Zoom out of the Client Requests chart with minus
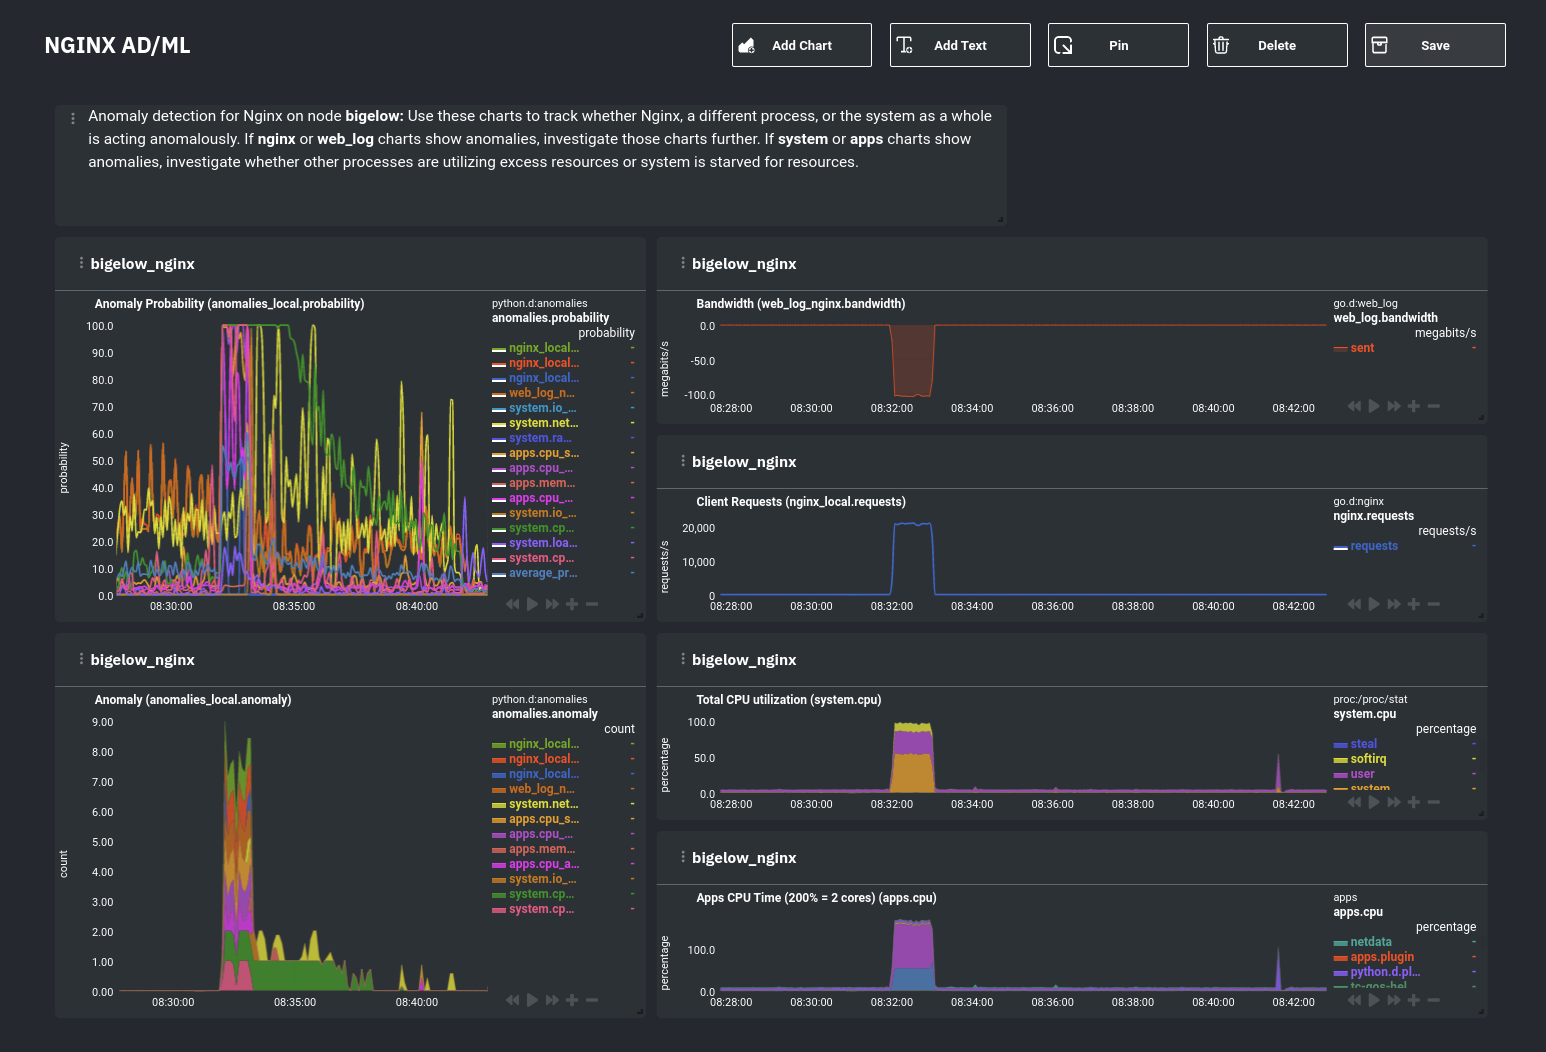Viewport: 1546px width, 1052px height. coord(1434,604)
